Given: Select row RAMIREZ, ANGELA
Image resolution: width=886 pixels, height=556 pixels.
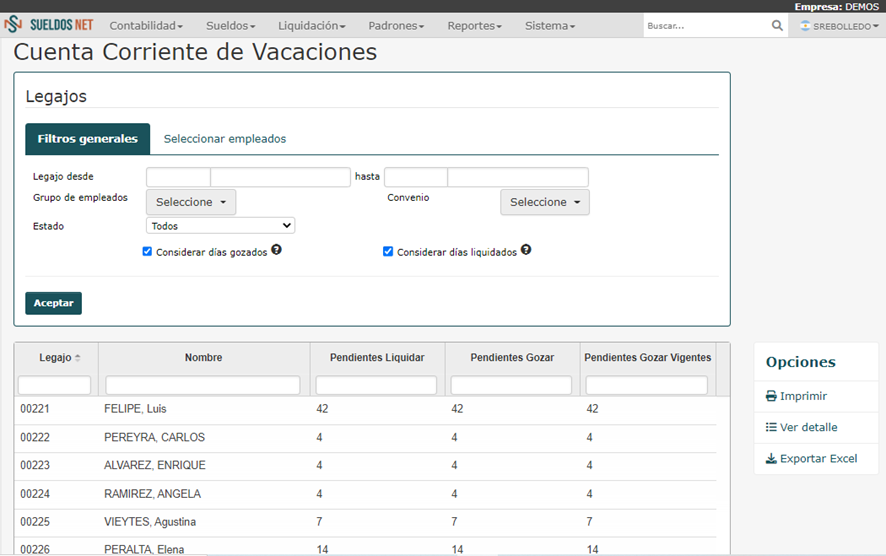Looking at the screenshot, I should point(366,494).
